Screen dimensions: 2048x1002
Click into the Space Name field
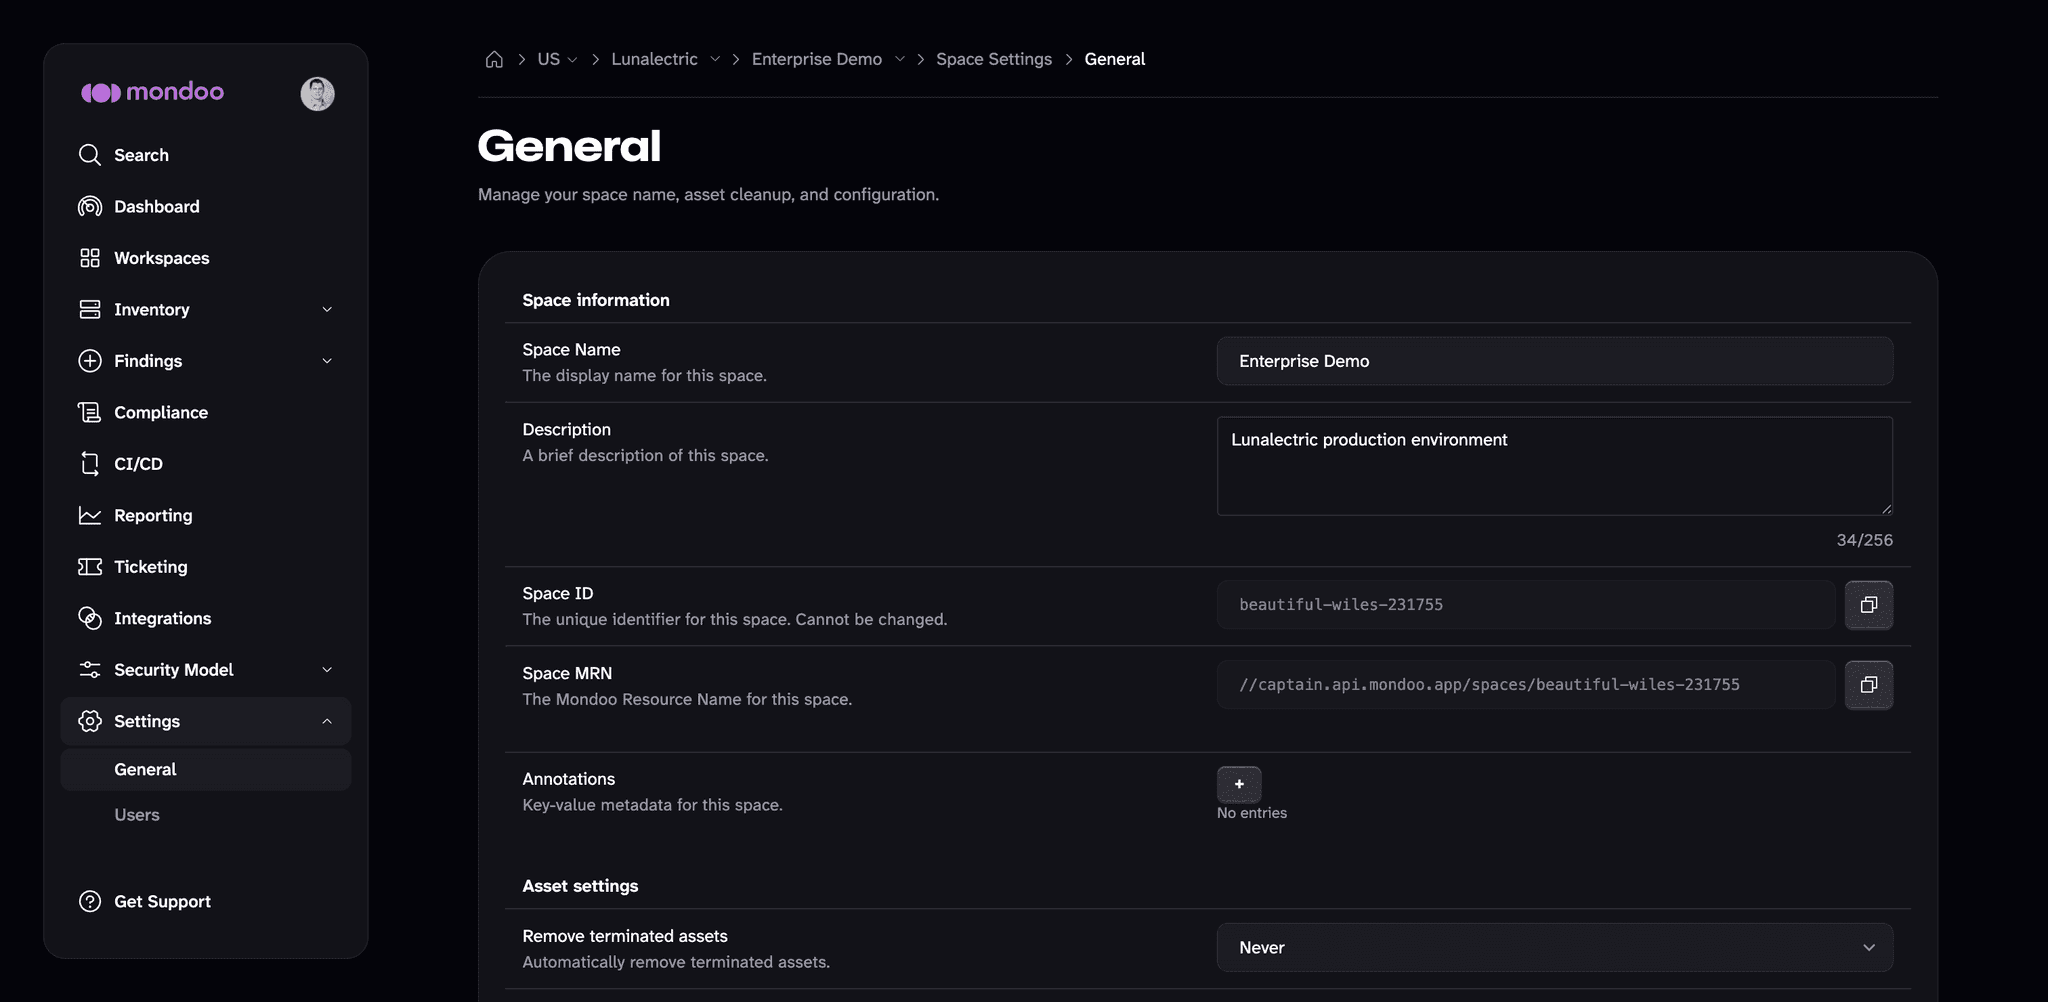[x=1555, y=361]
